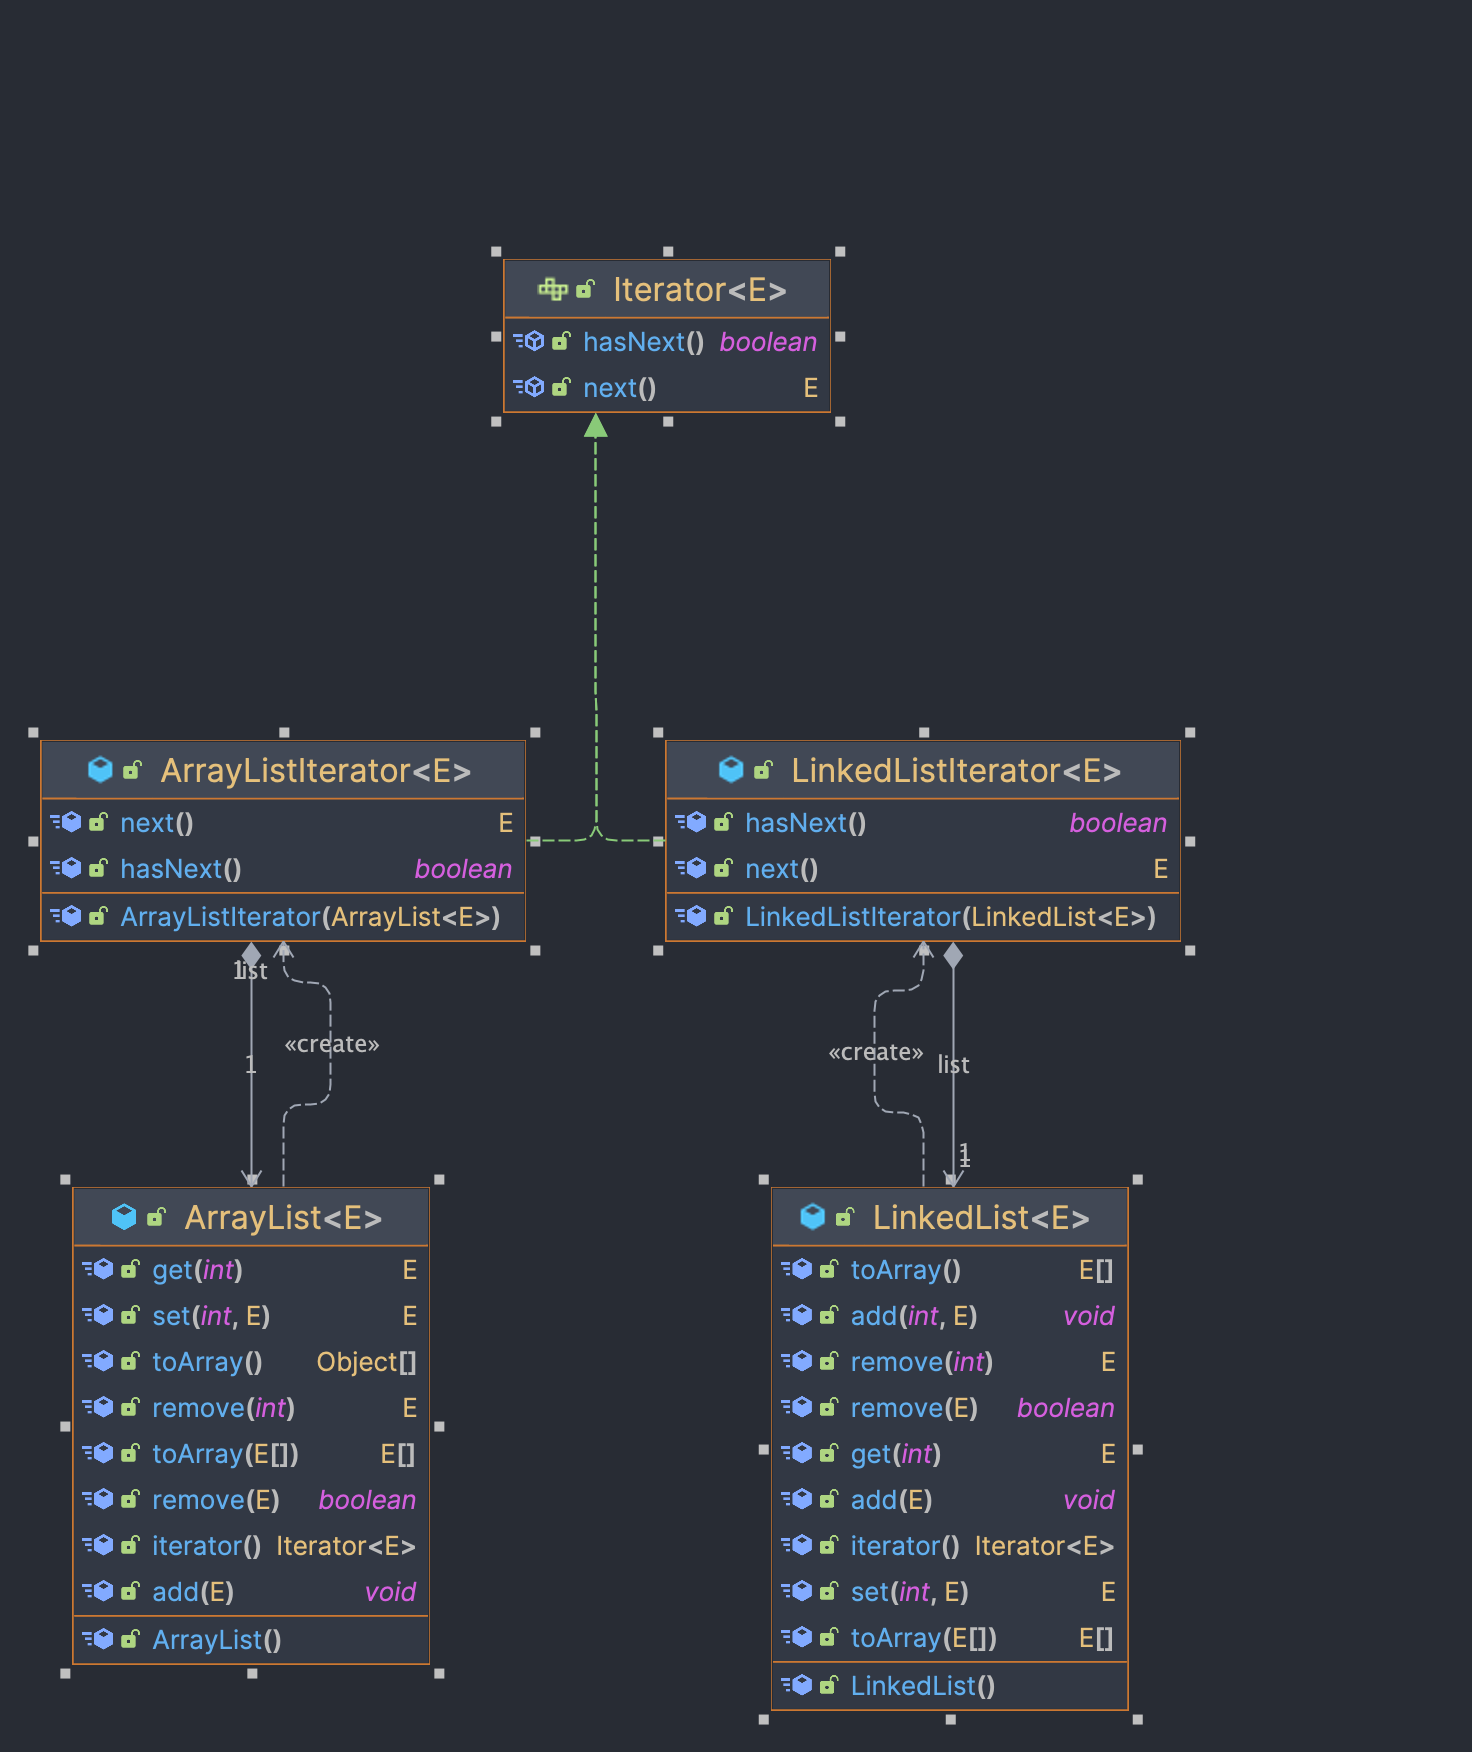Screen dimensions: 1472x1752
Task: Click the void return type of LinkedList add(E)
Action: (1089, 1500)
